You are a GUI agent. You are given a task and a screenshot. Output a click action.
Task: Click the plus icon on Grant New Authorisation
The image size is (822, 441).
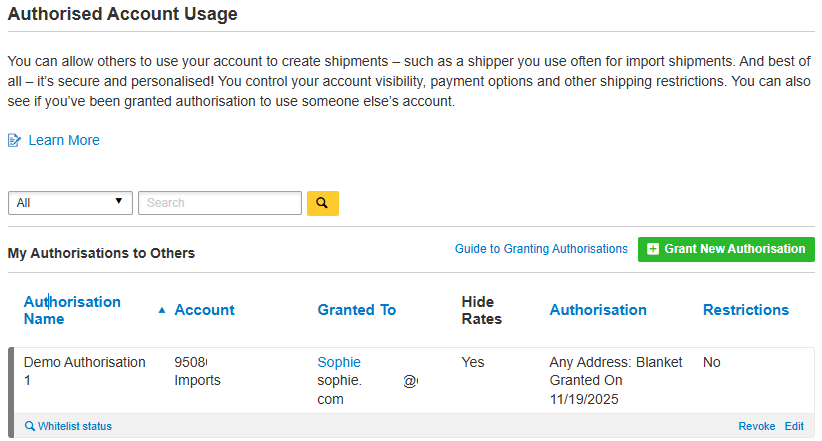[x=653, y=249]
